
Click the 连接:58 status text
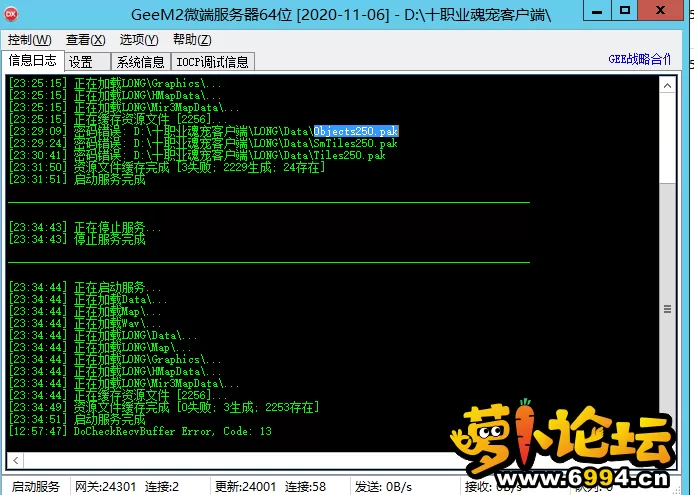[x=305, y=487]
